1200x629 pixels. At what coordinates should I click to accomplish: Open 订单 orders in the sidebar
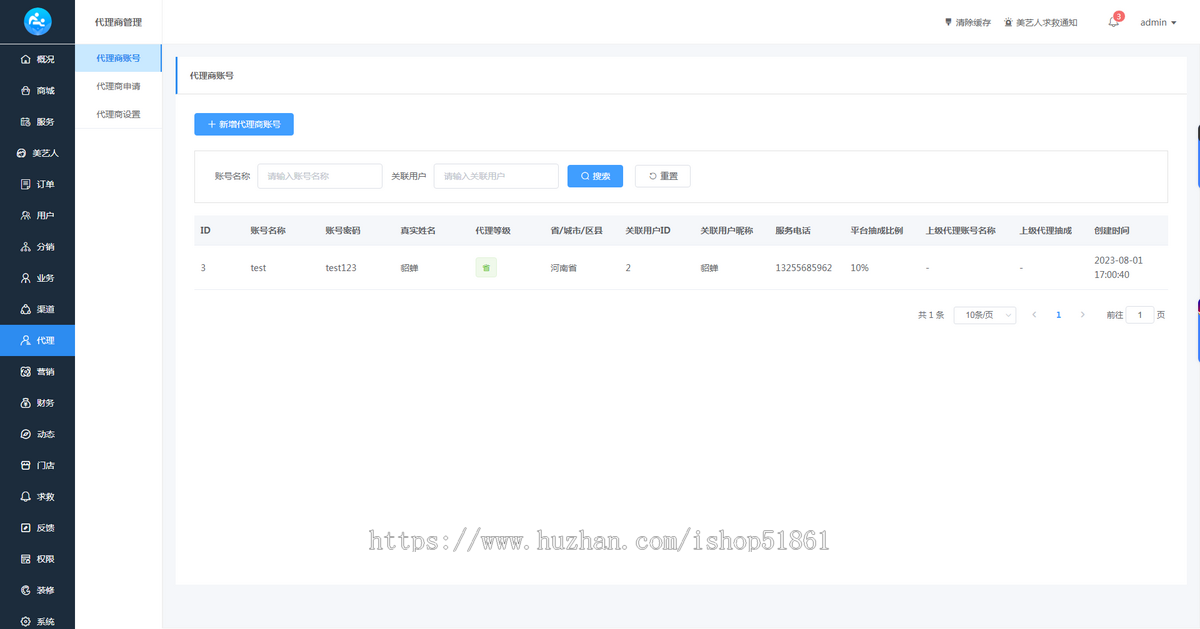(x=37, y=184)
